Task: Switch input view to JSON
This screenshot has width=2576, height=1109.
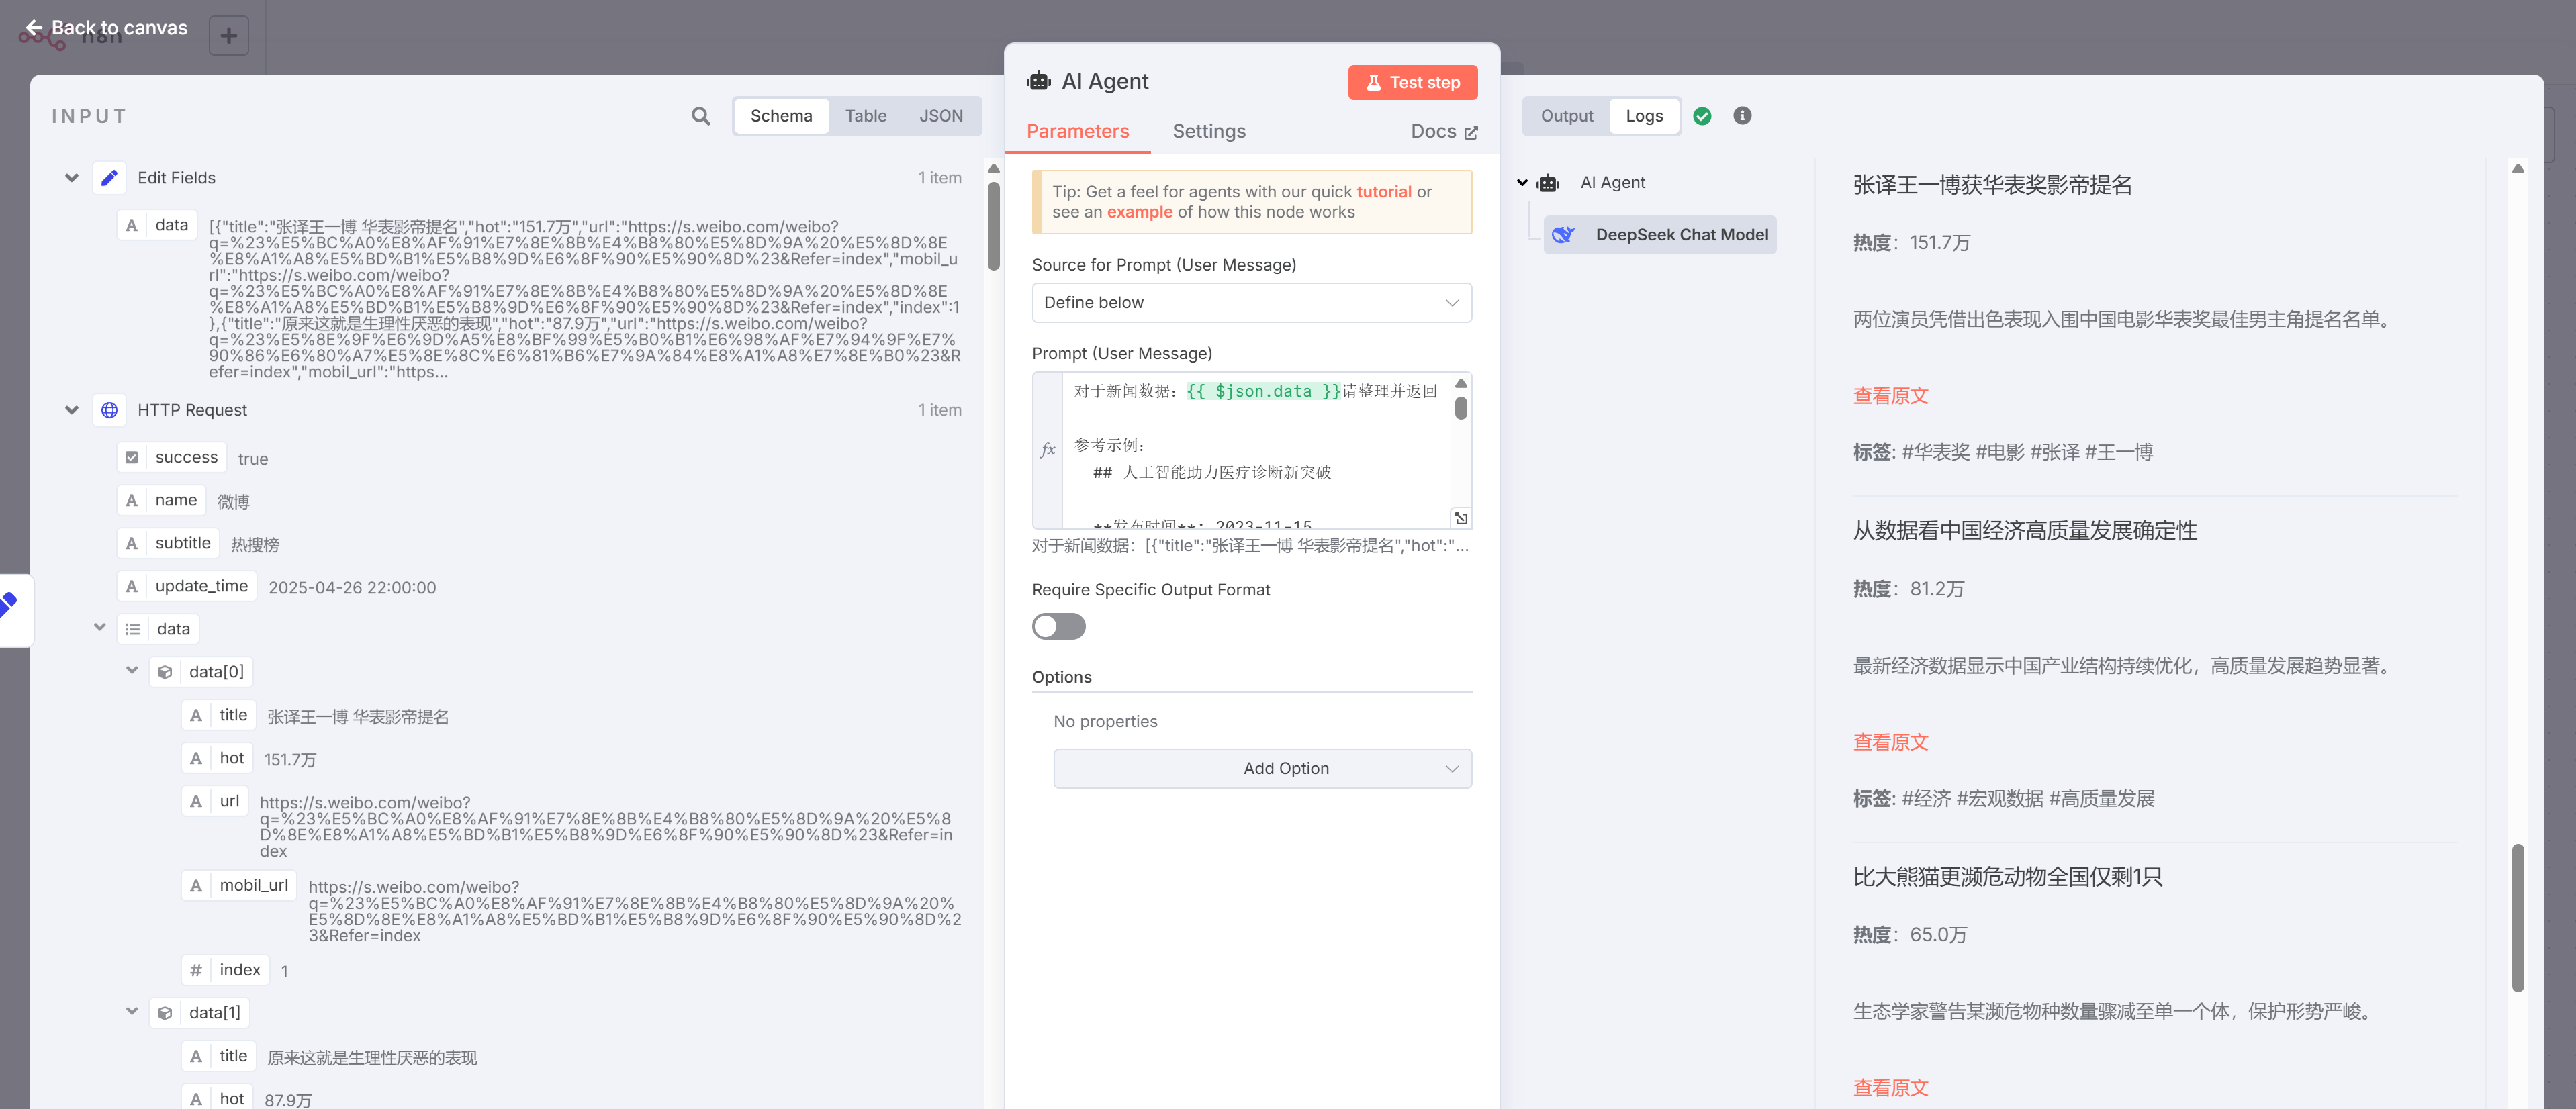Action: pyautogui.click(x=940, y=116)
